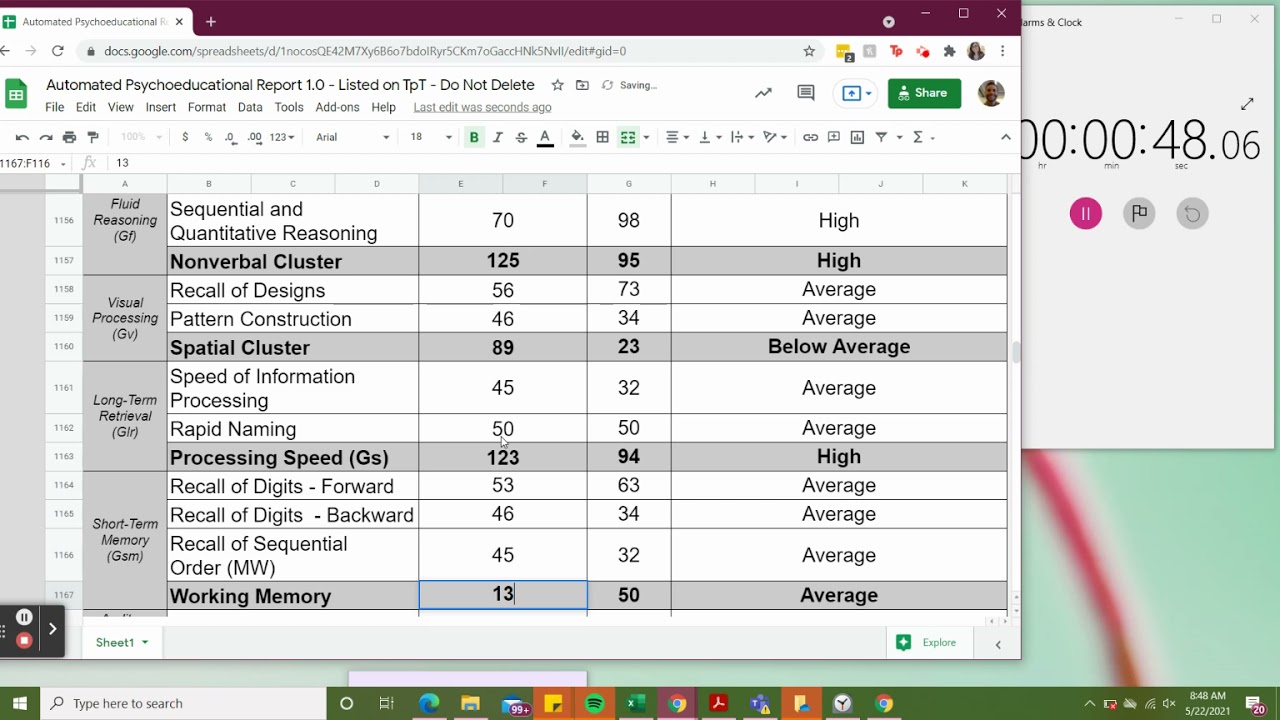The image size is (1280, 720).
Task: Pause the stopwatch in Clock window
Action: [1085, 213]
